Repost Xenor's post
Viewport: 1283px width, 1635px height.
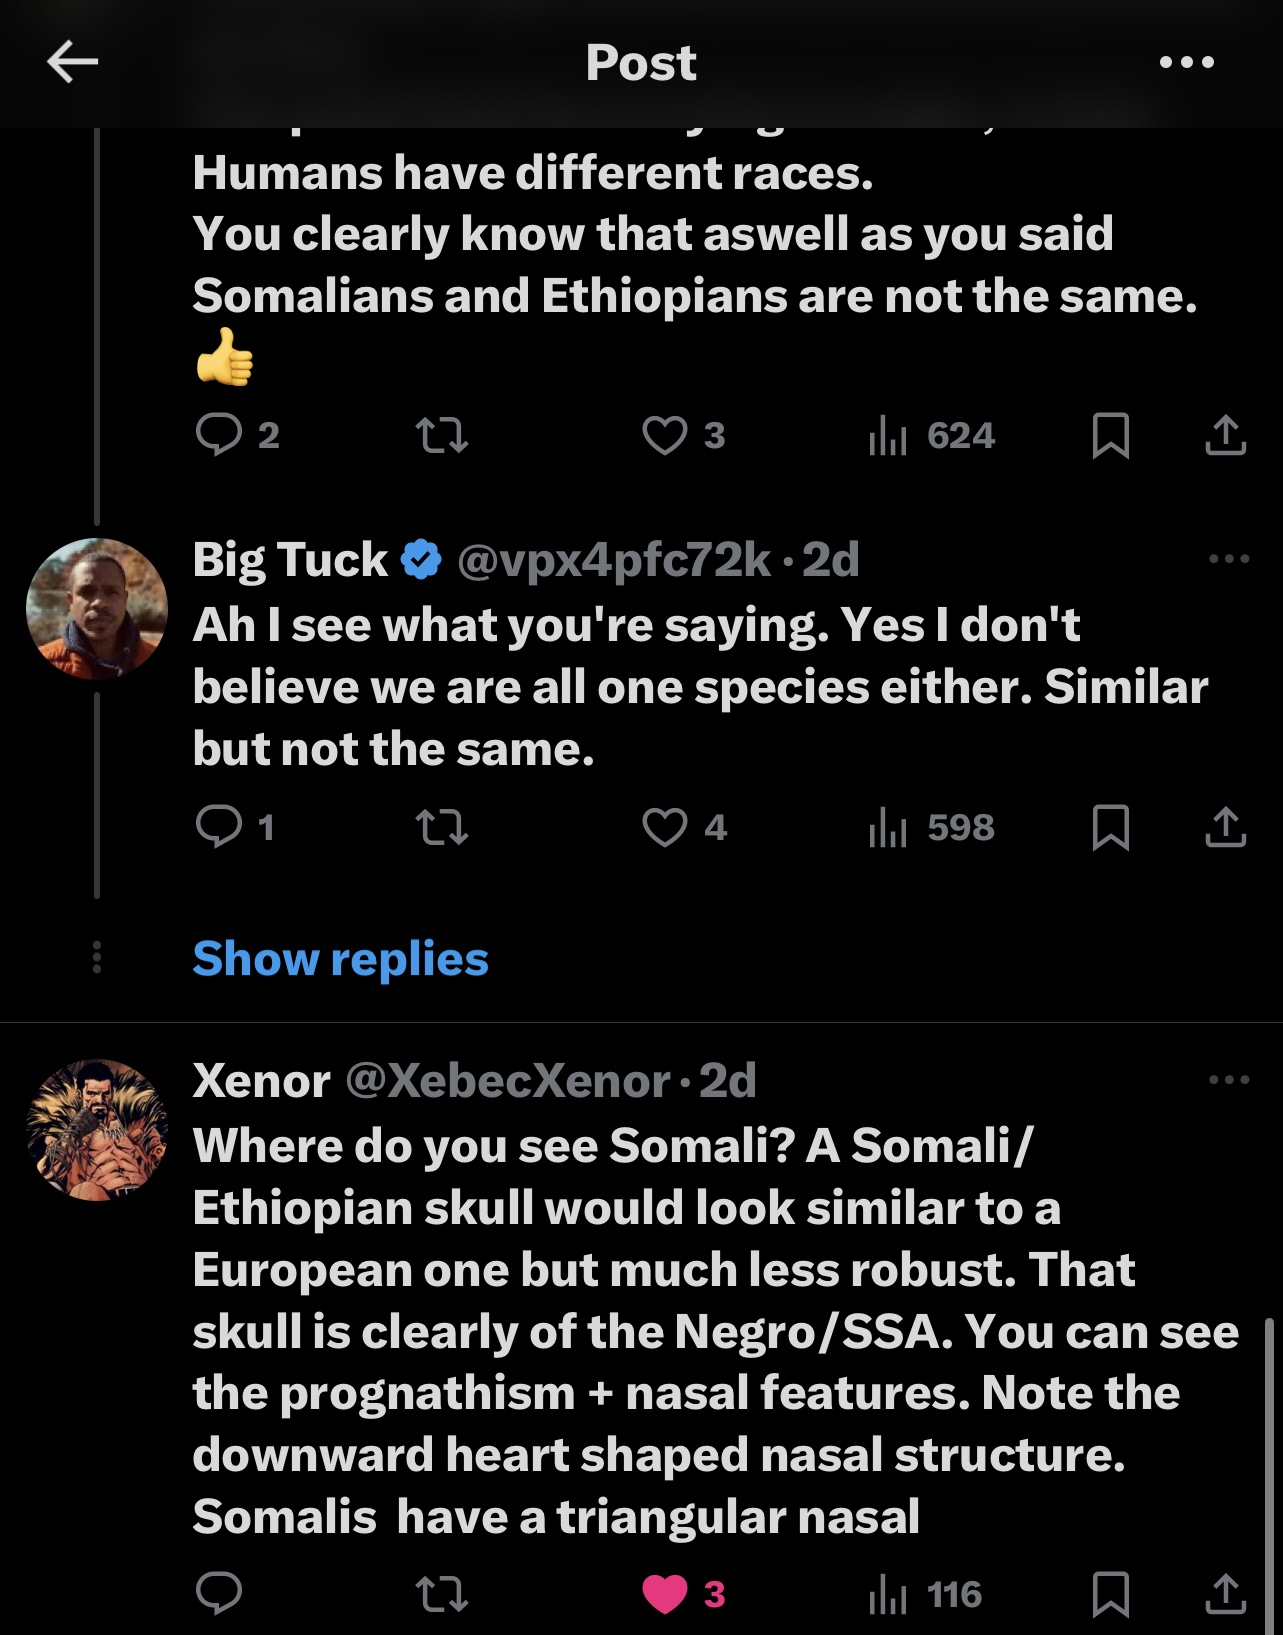(x=441, y=1594)
